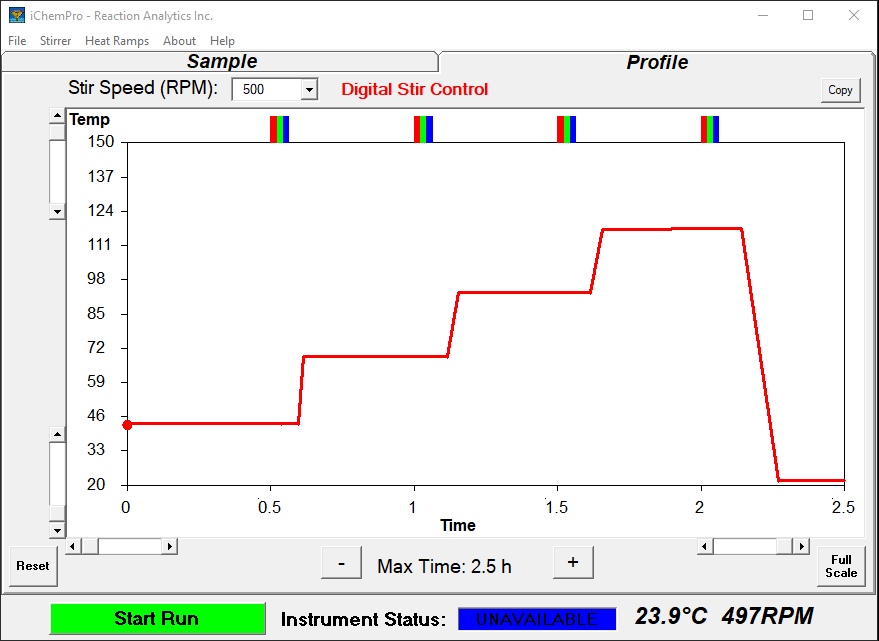
Task: Click the 23.9°C temperature readout
Action: pos(671,616)
